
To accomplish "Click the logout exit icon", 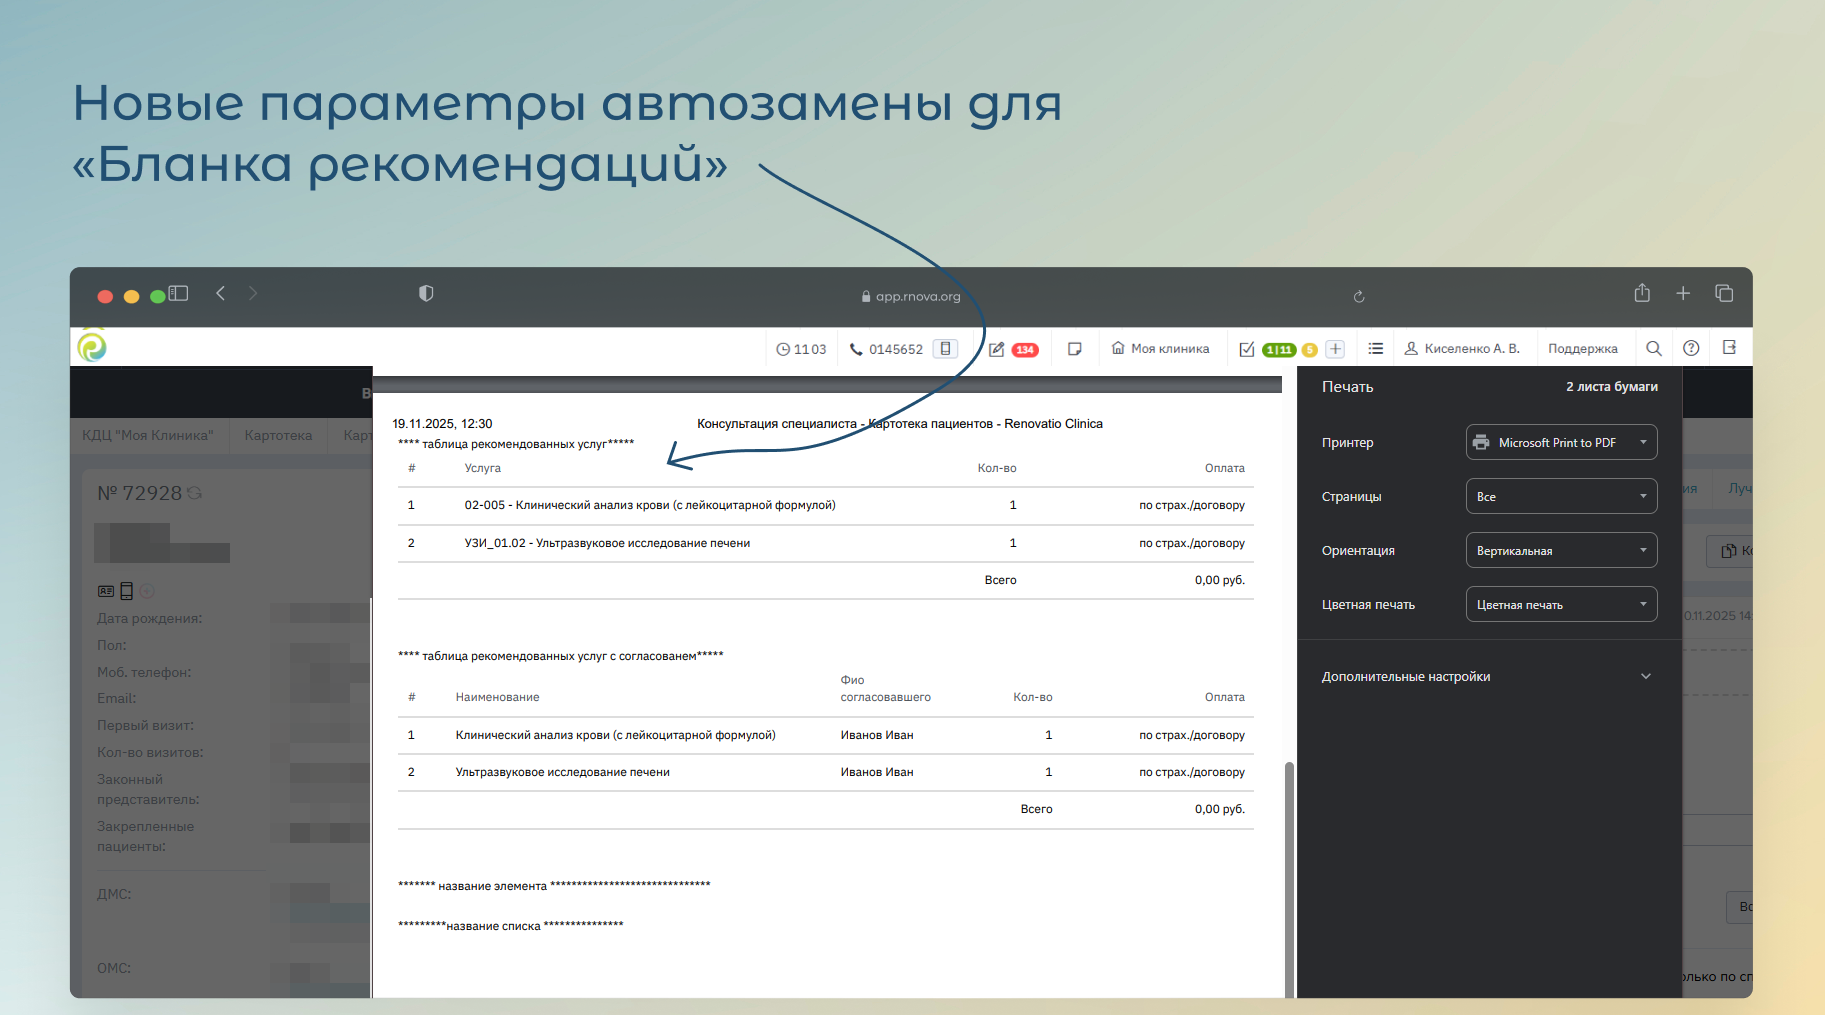I will [x=1729, y=348].
